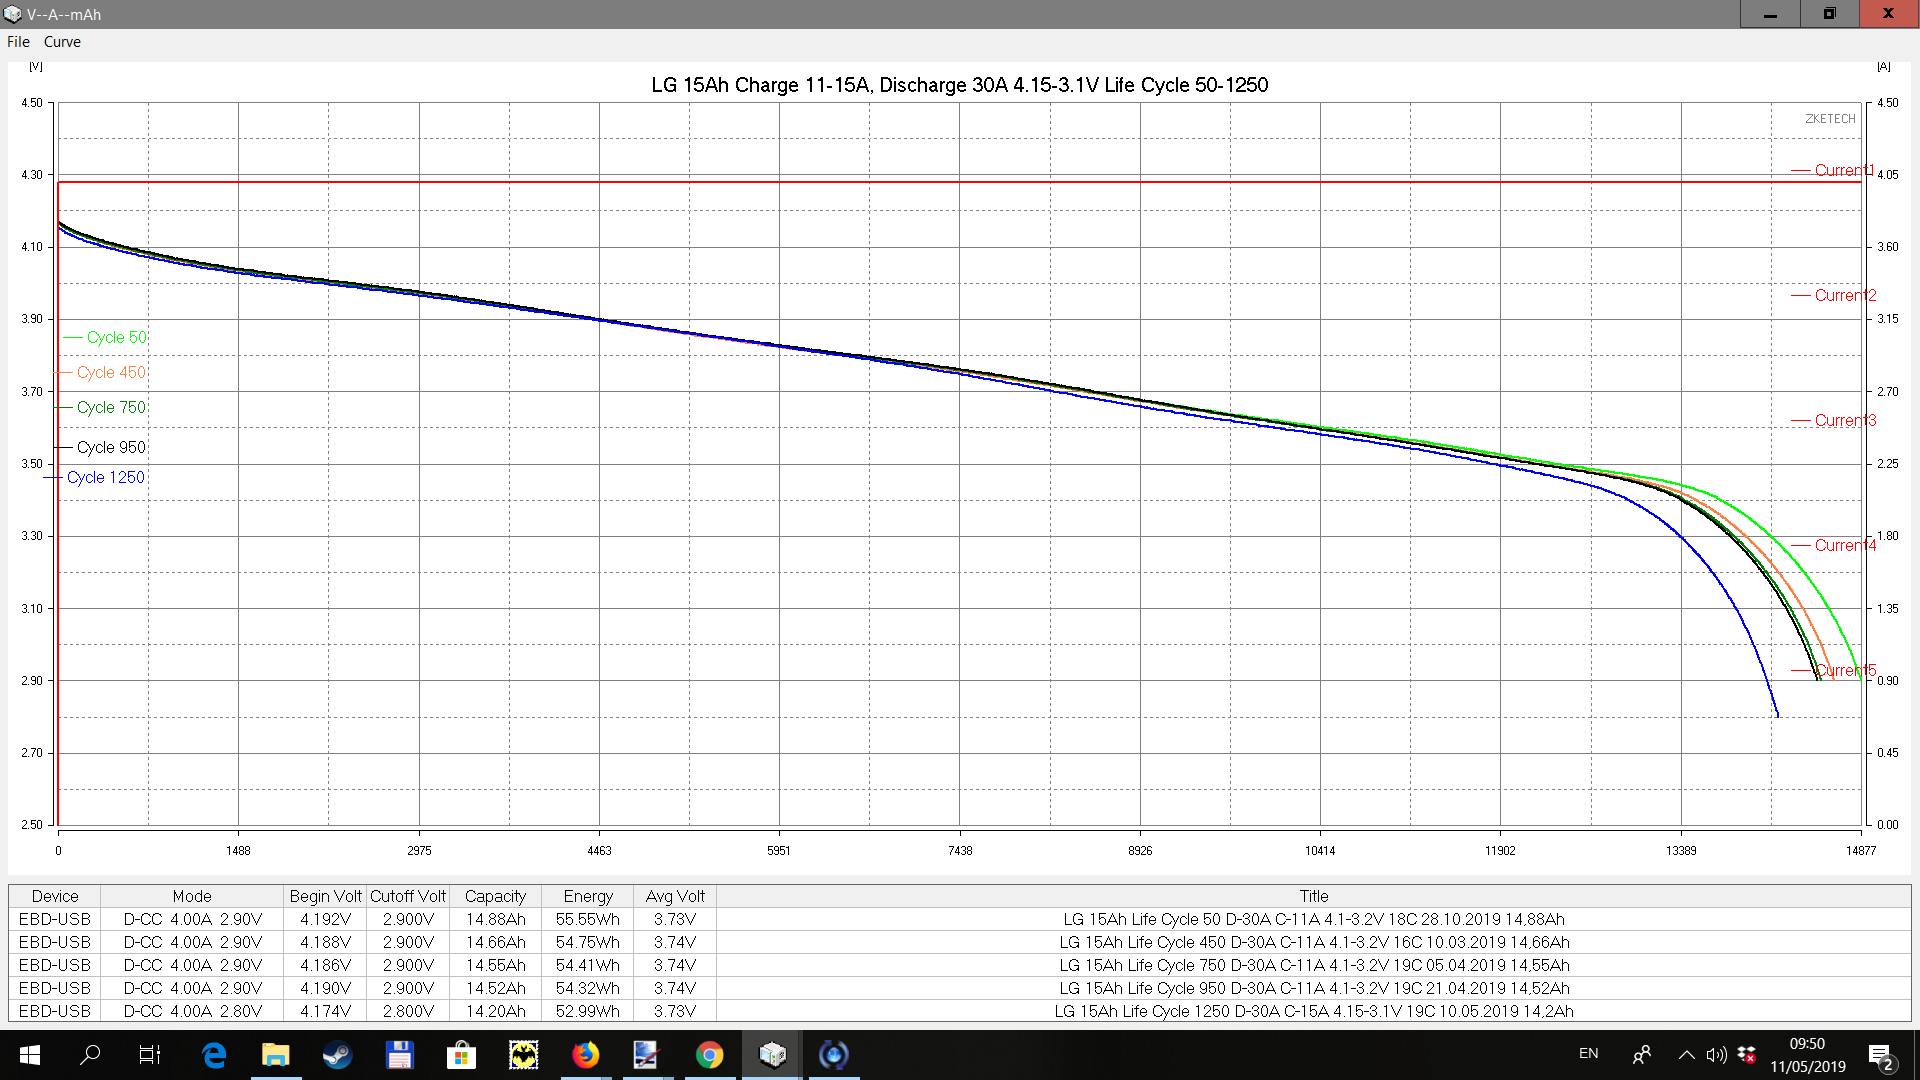The width and height of the screenshot is (1920, 1080).
Task: Launch Steam from the taskbar
Action: pyautogui.click(x=337, y=1054)
